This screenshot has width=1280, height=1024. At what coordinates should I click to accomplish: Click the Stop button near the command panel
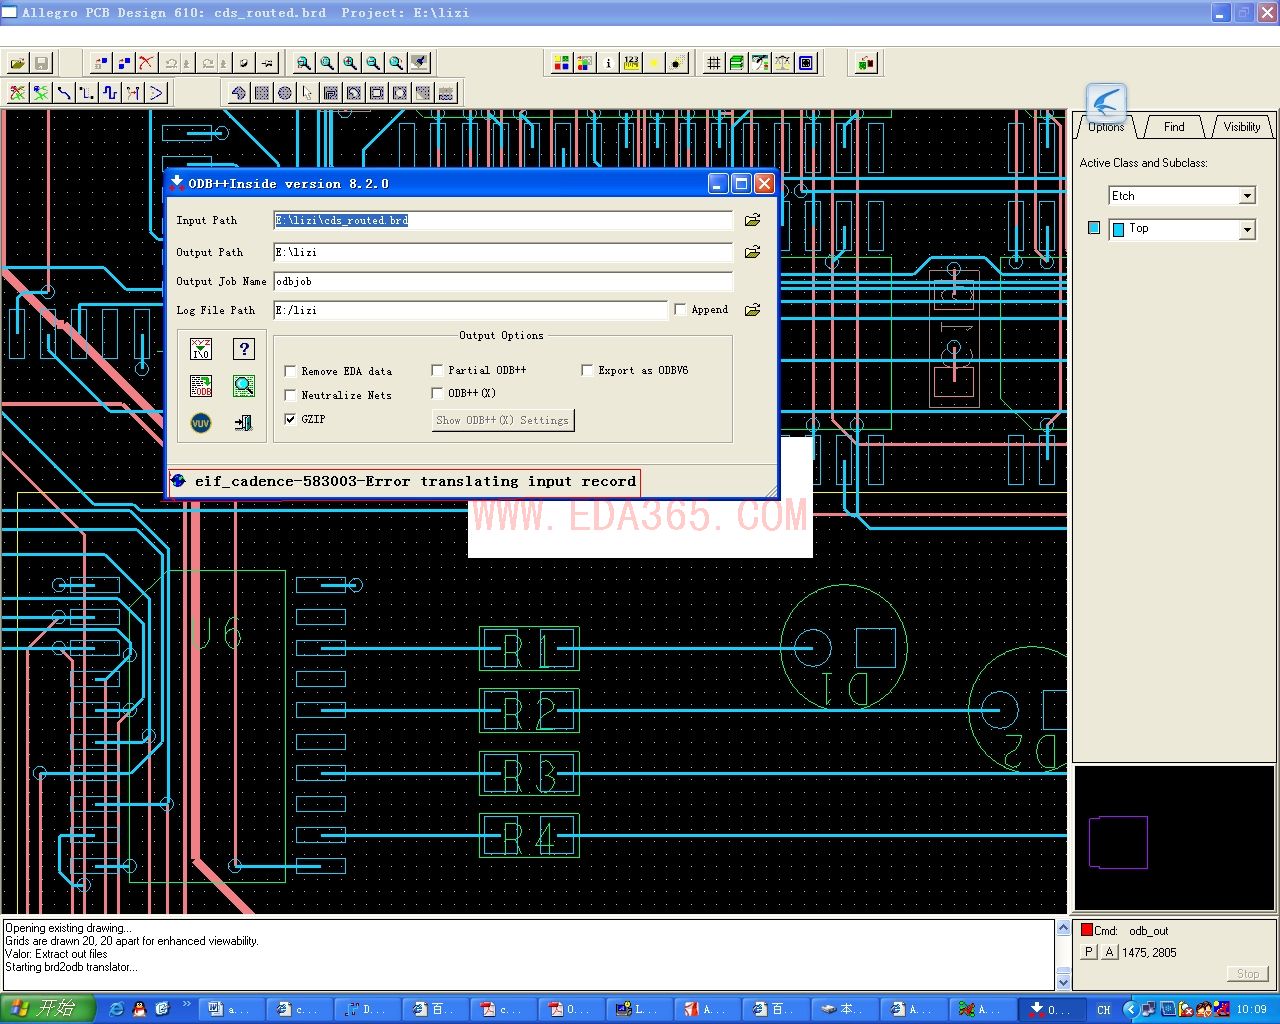[1247, 973]
